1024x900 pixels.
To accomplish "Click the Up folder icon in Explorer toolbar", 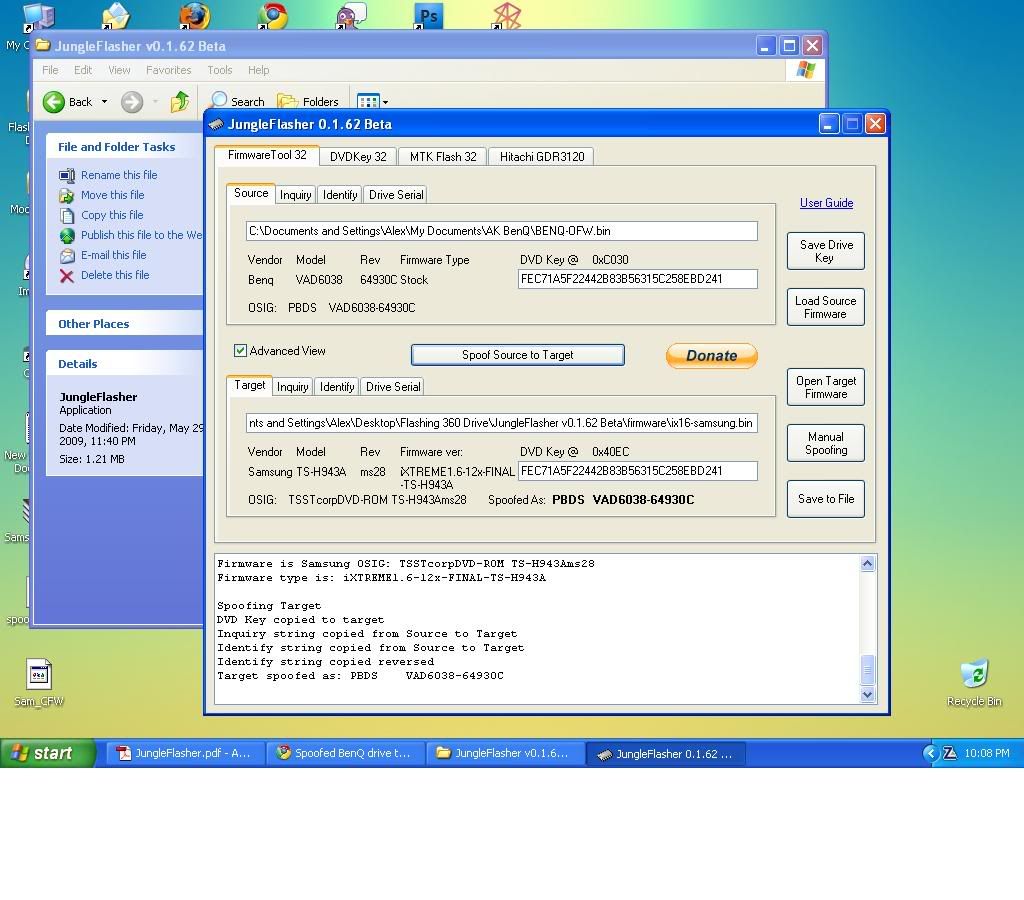I will pos(180,102).
